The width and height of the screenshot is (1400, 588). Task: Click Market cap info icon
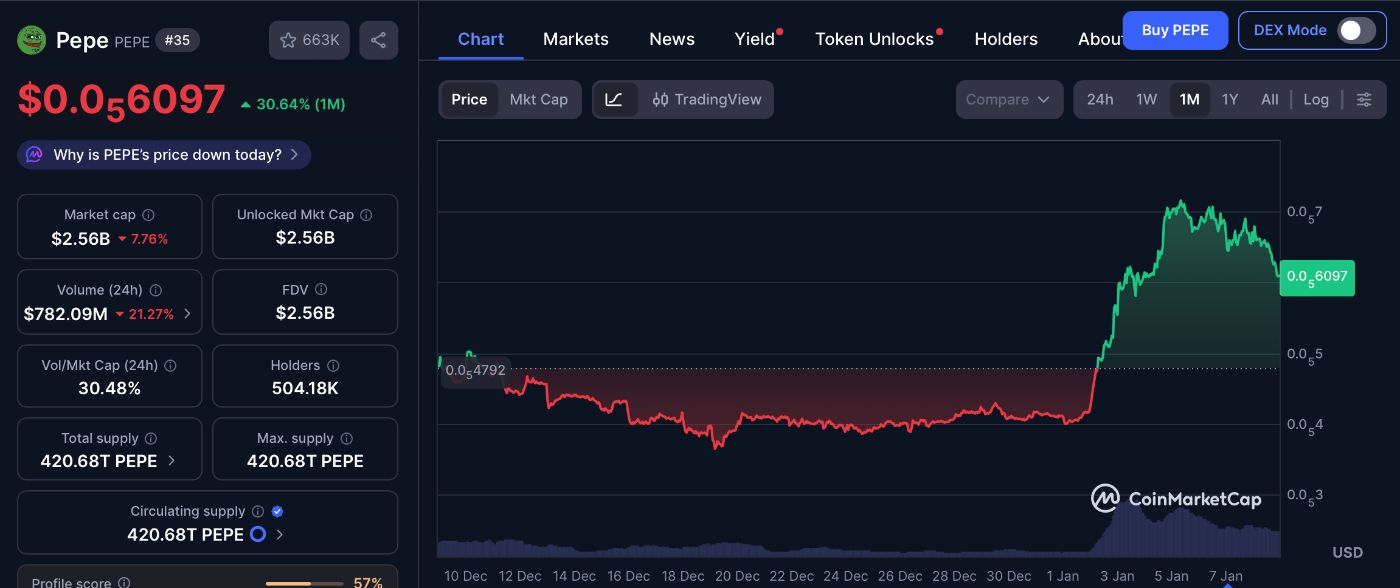(x=148, y=215)
